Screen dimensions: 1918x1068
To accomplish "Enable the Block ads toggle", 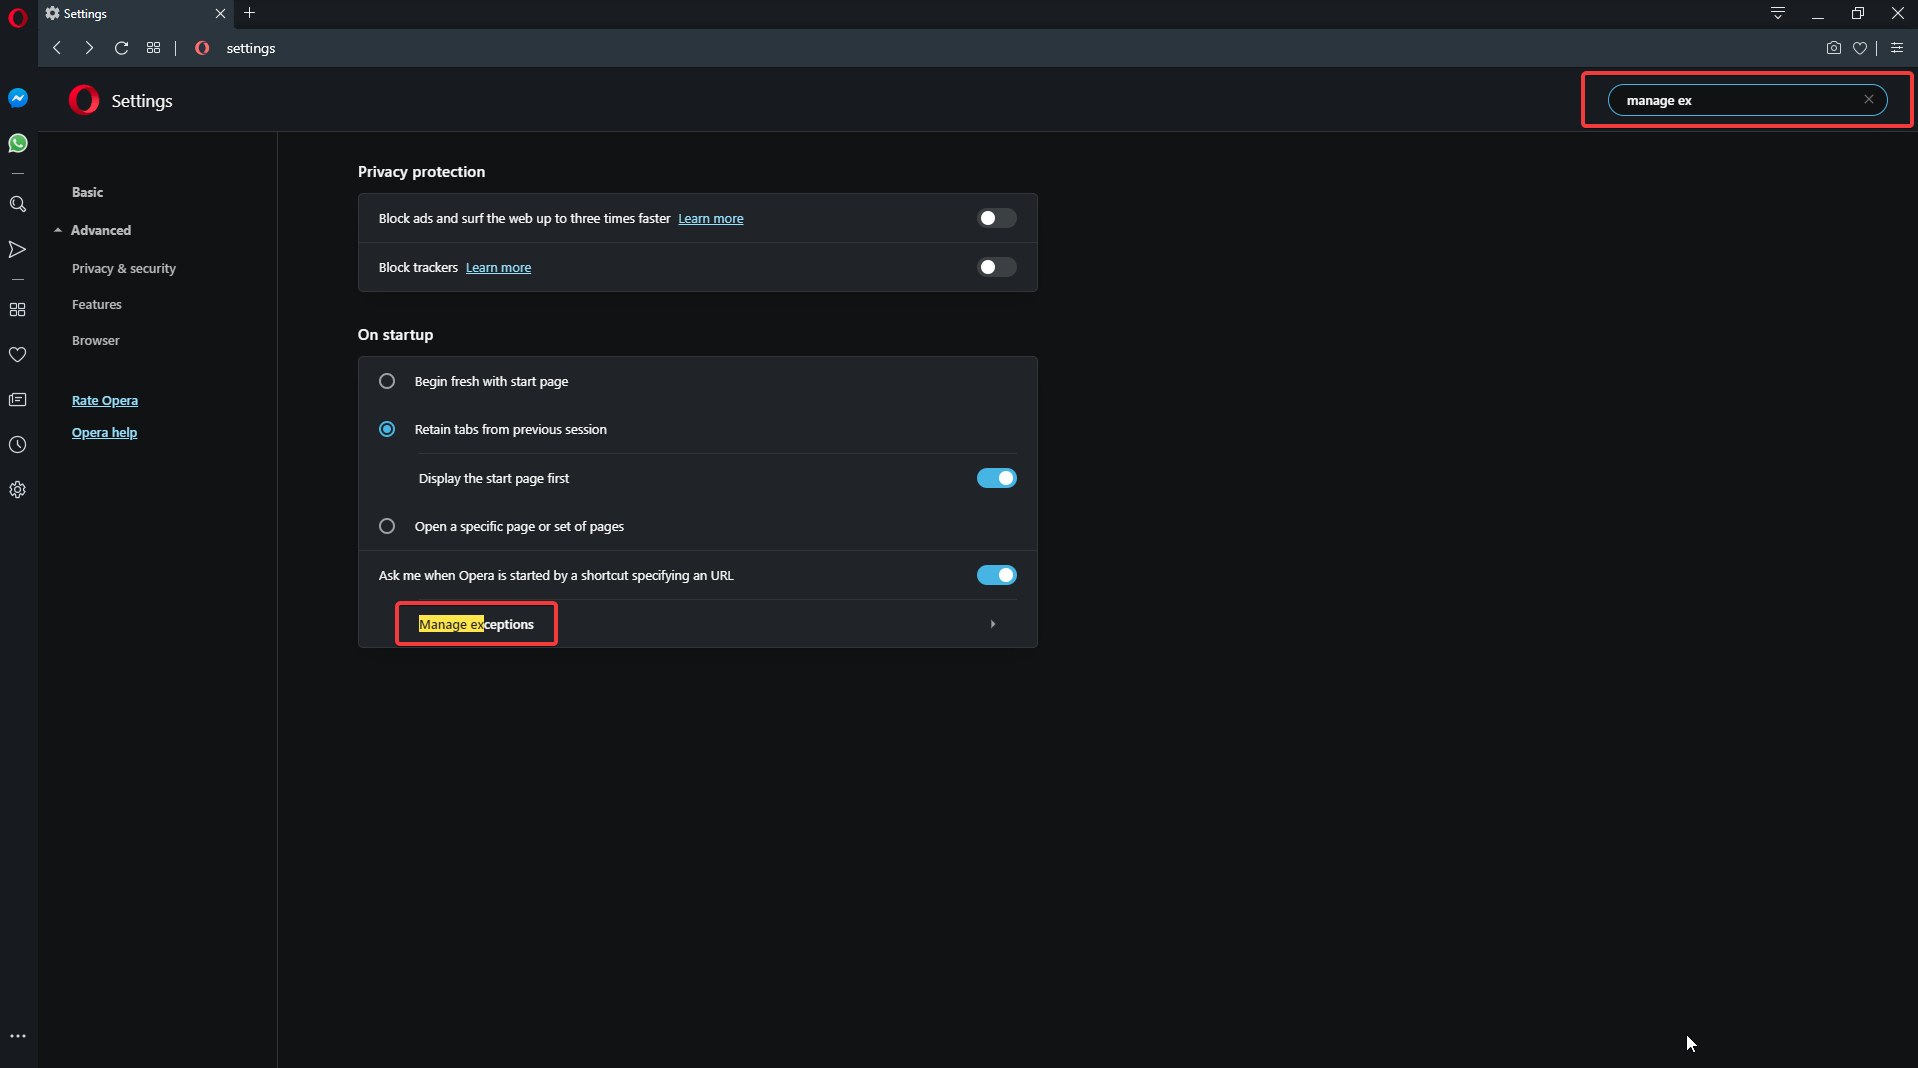I will click(x=996, y=218).
